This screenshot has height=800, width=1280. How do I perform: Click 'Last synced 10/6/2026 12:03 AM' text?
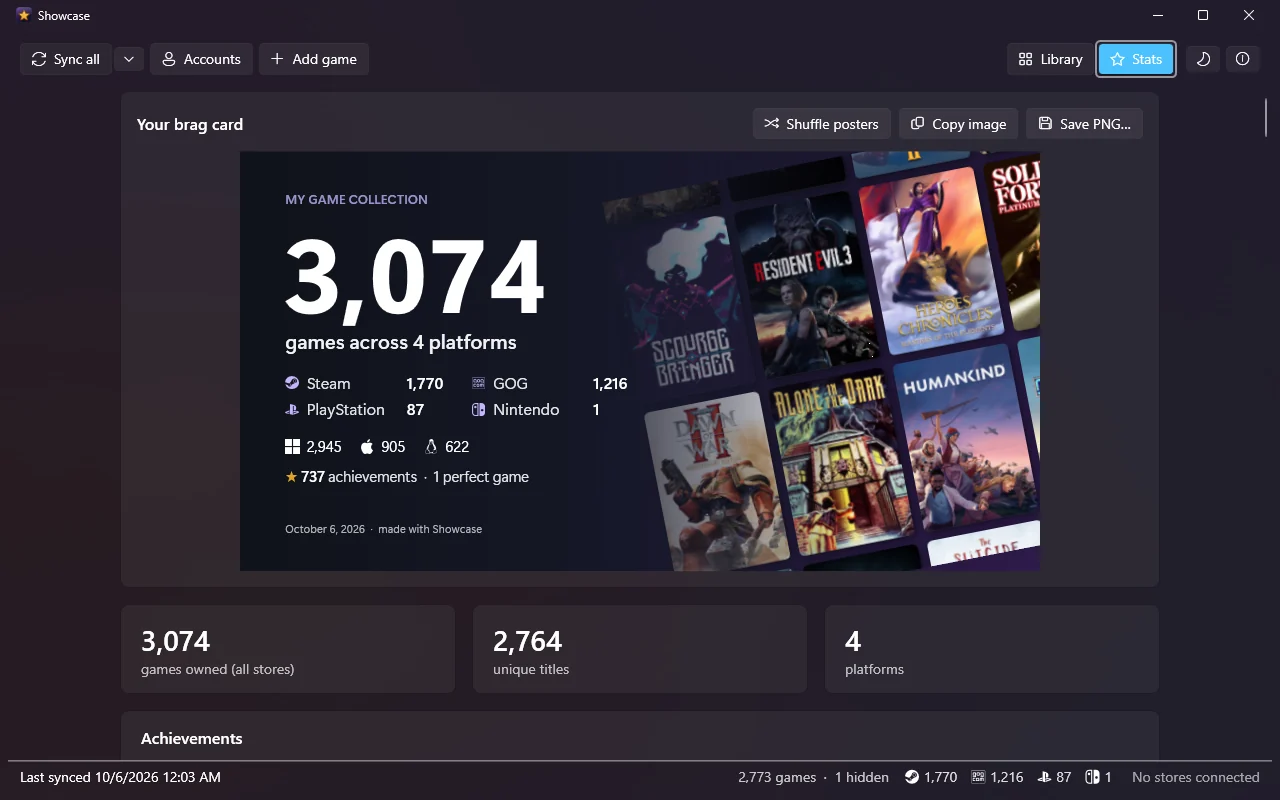(120, 777)
